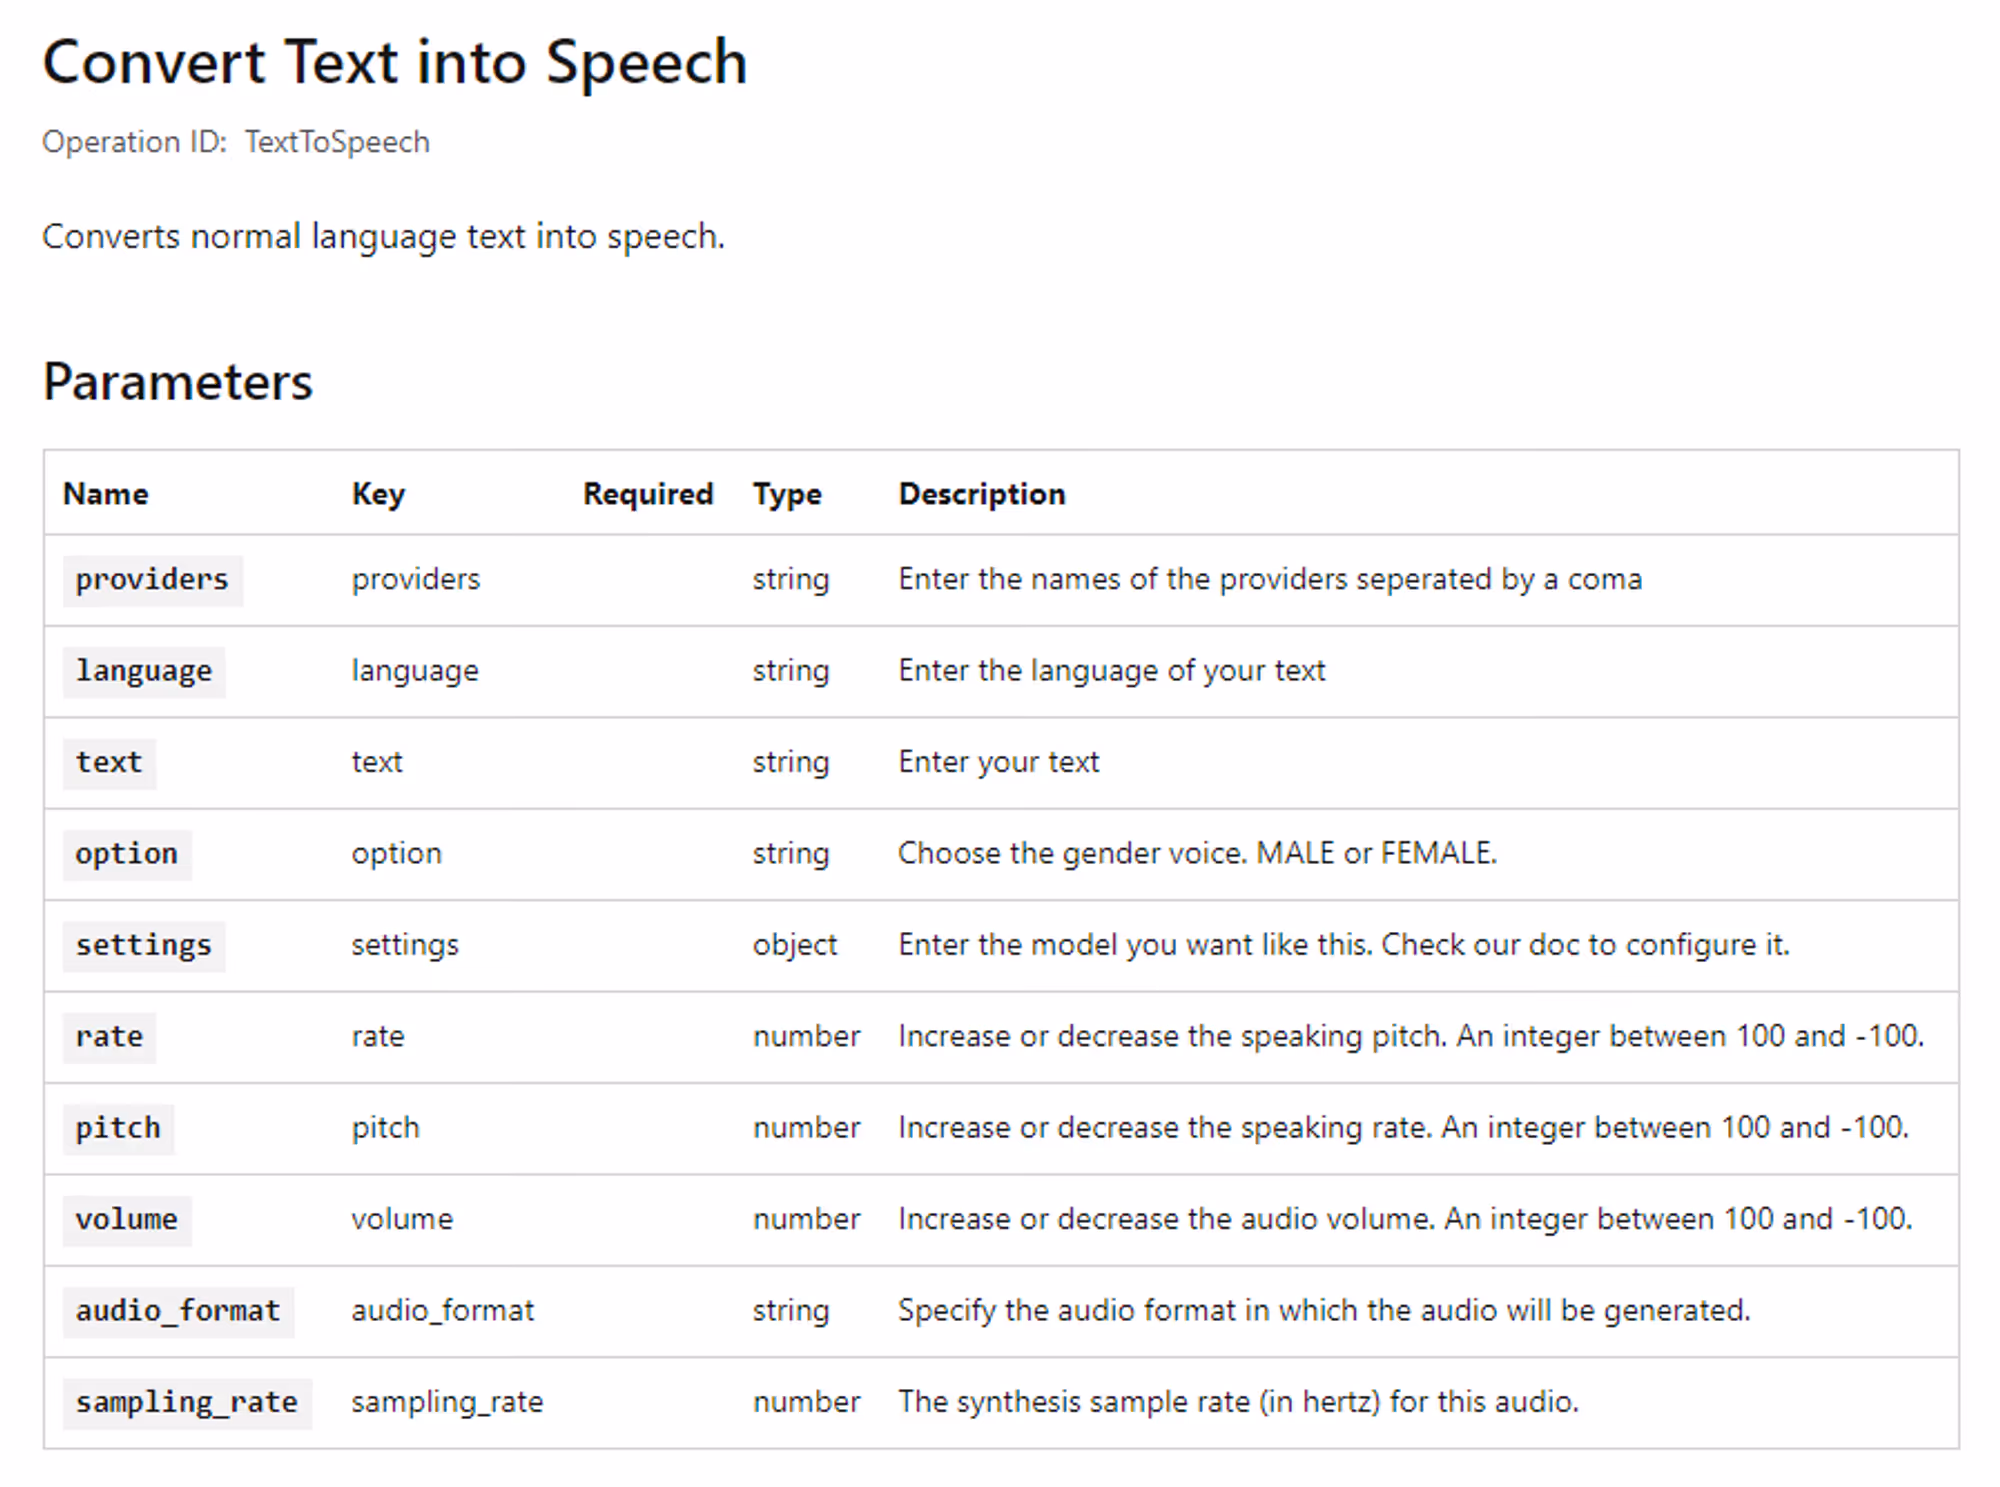Click the Key column header
The width and height of the screenshot is (2000, 1487).
378,494
